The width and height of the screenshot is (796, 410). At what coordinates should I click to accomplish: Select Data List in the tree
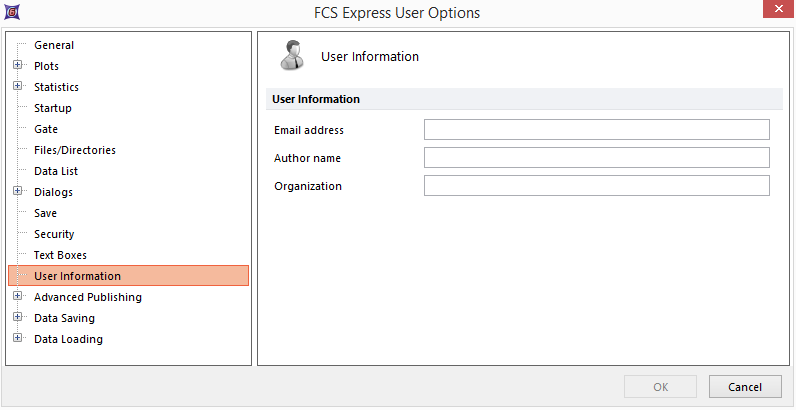coord(56,171)
